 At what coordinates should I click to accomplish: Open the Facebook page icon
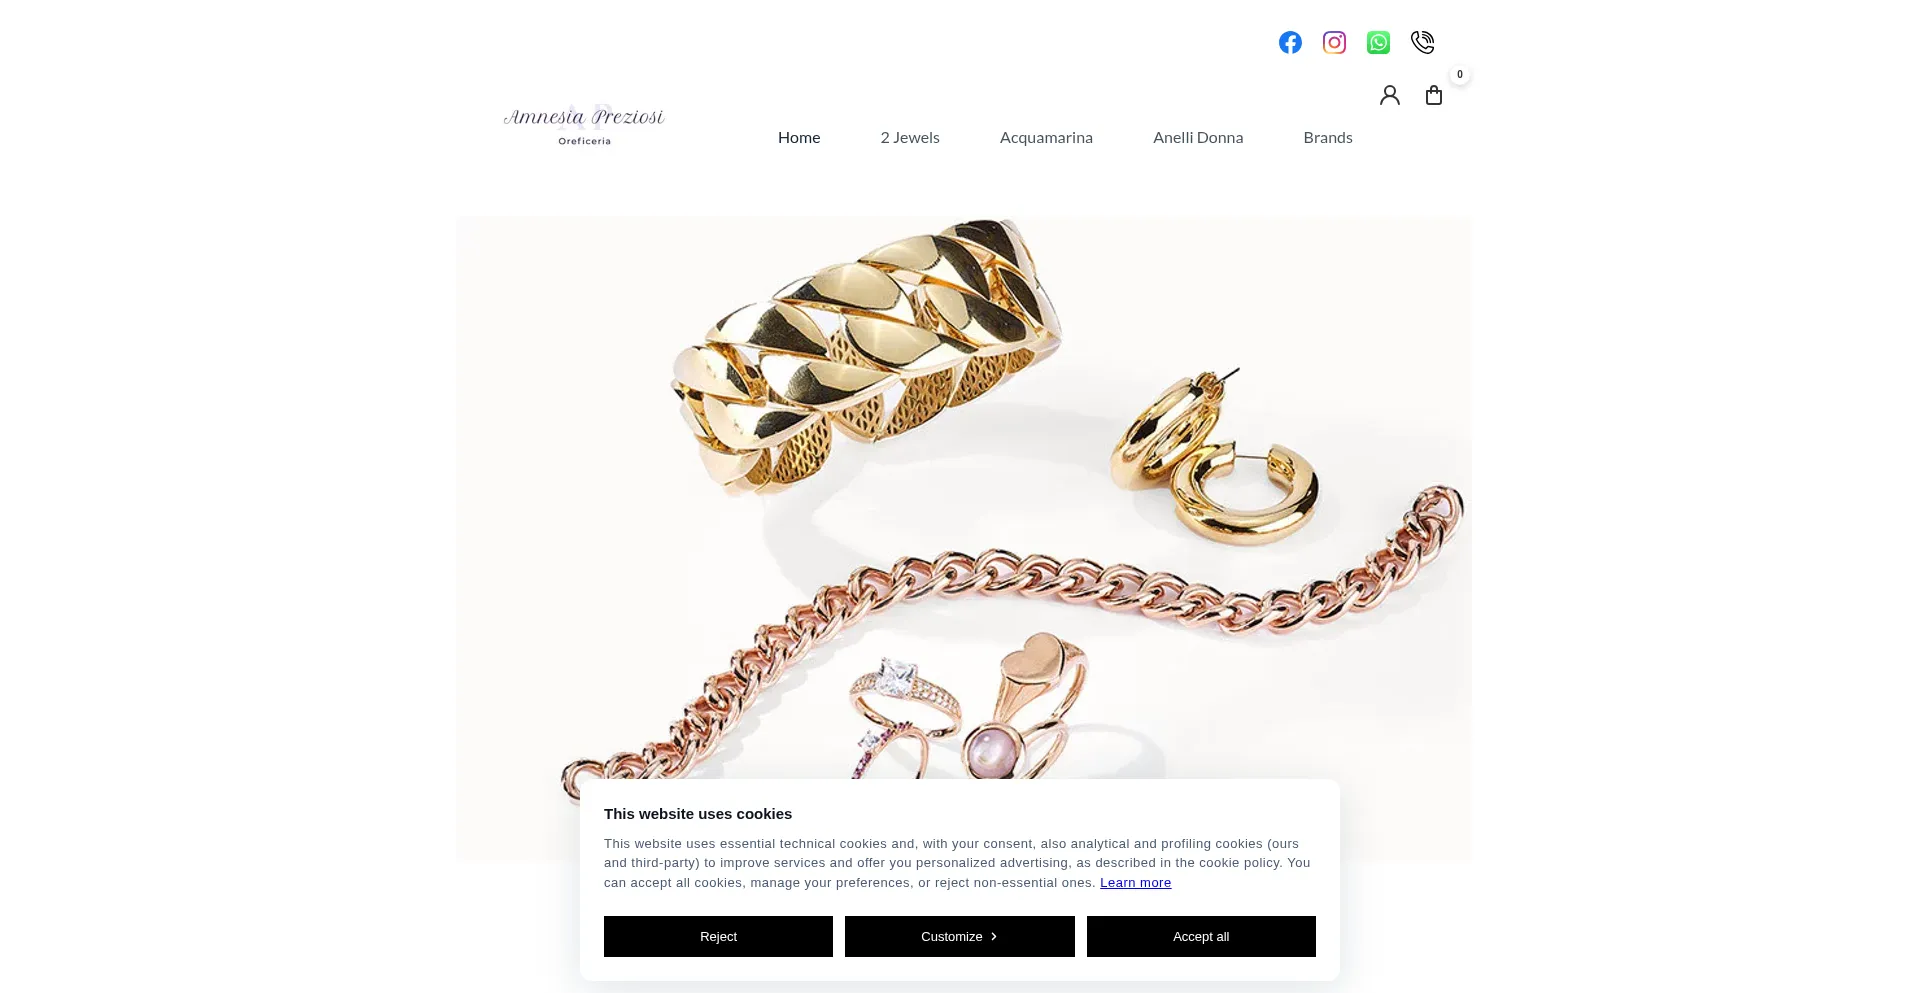(1290, 42)
